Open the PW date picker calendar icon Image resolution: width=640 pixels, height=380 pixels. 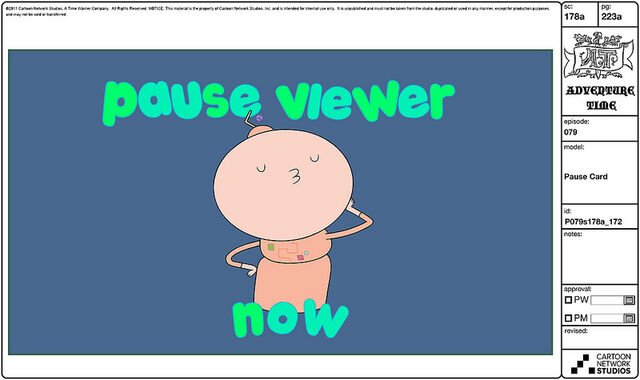(x=629, y=300)
